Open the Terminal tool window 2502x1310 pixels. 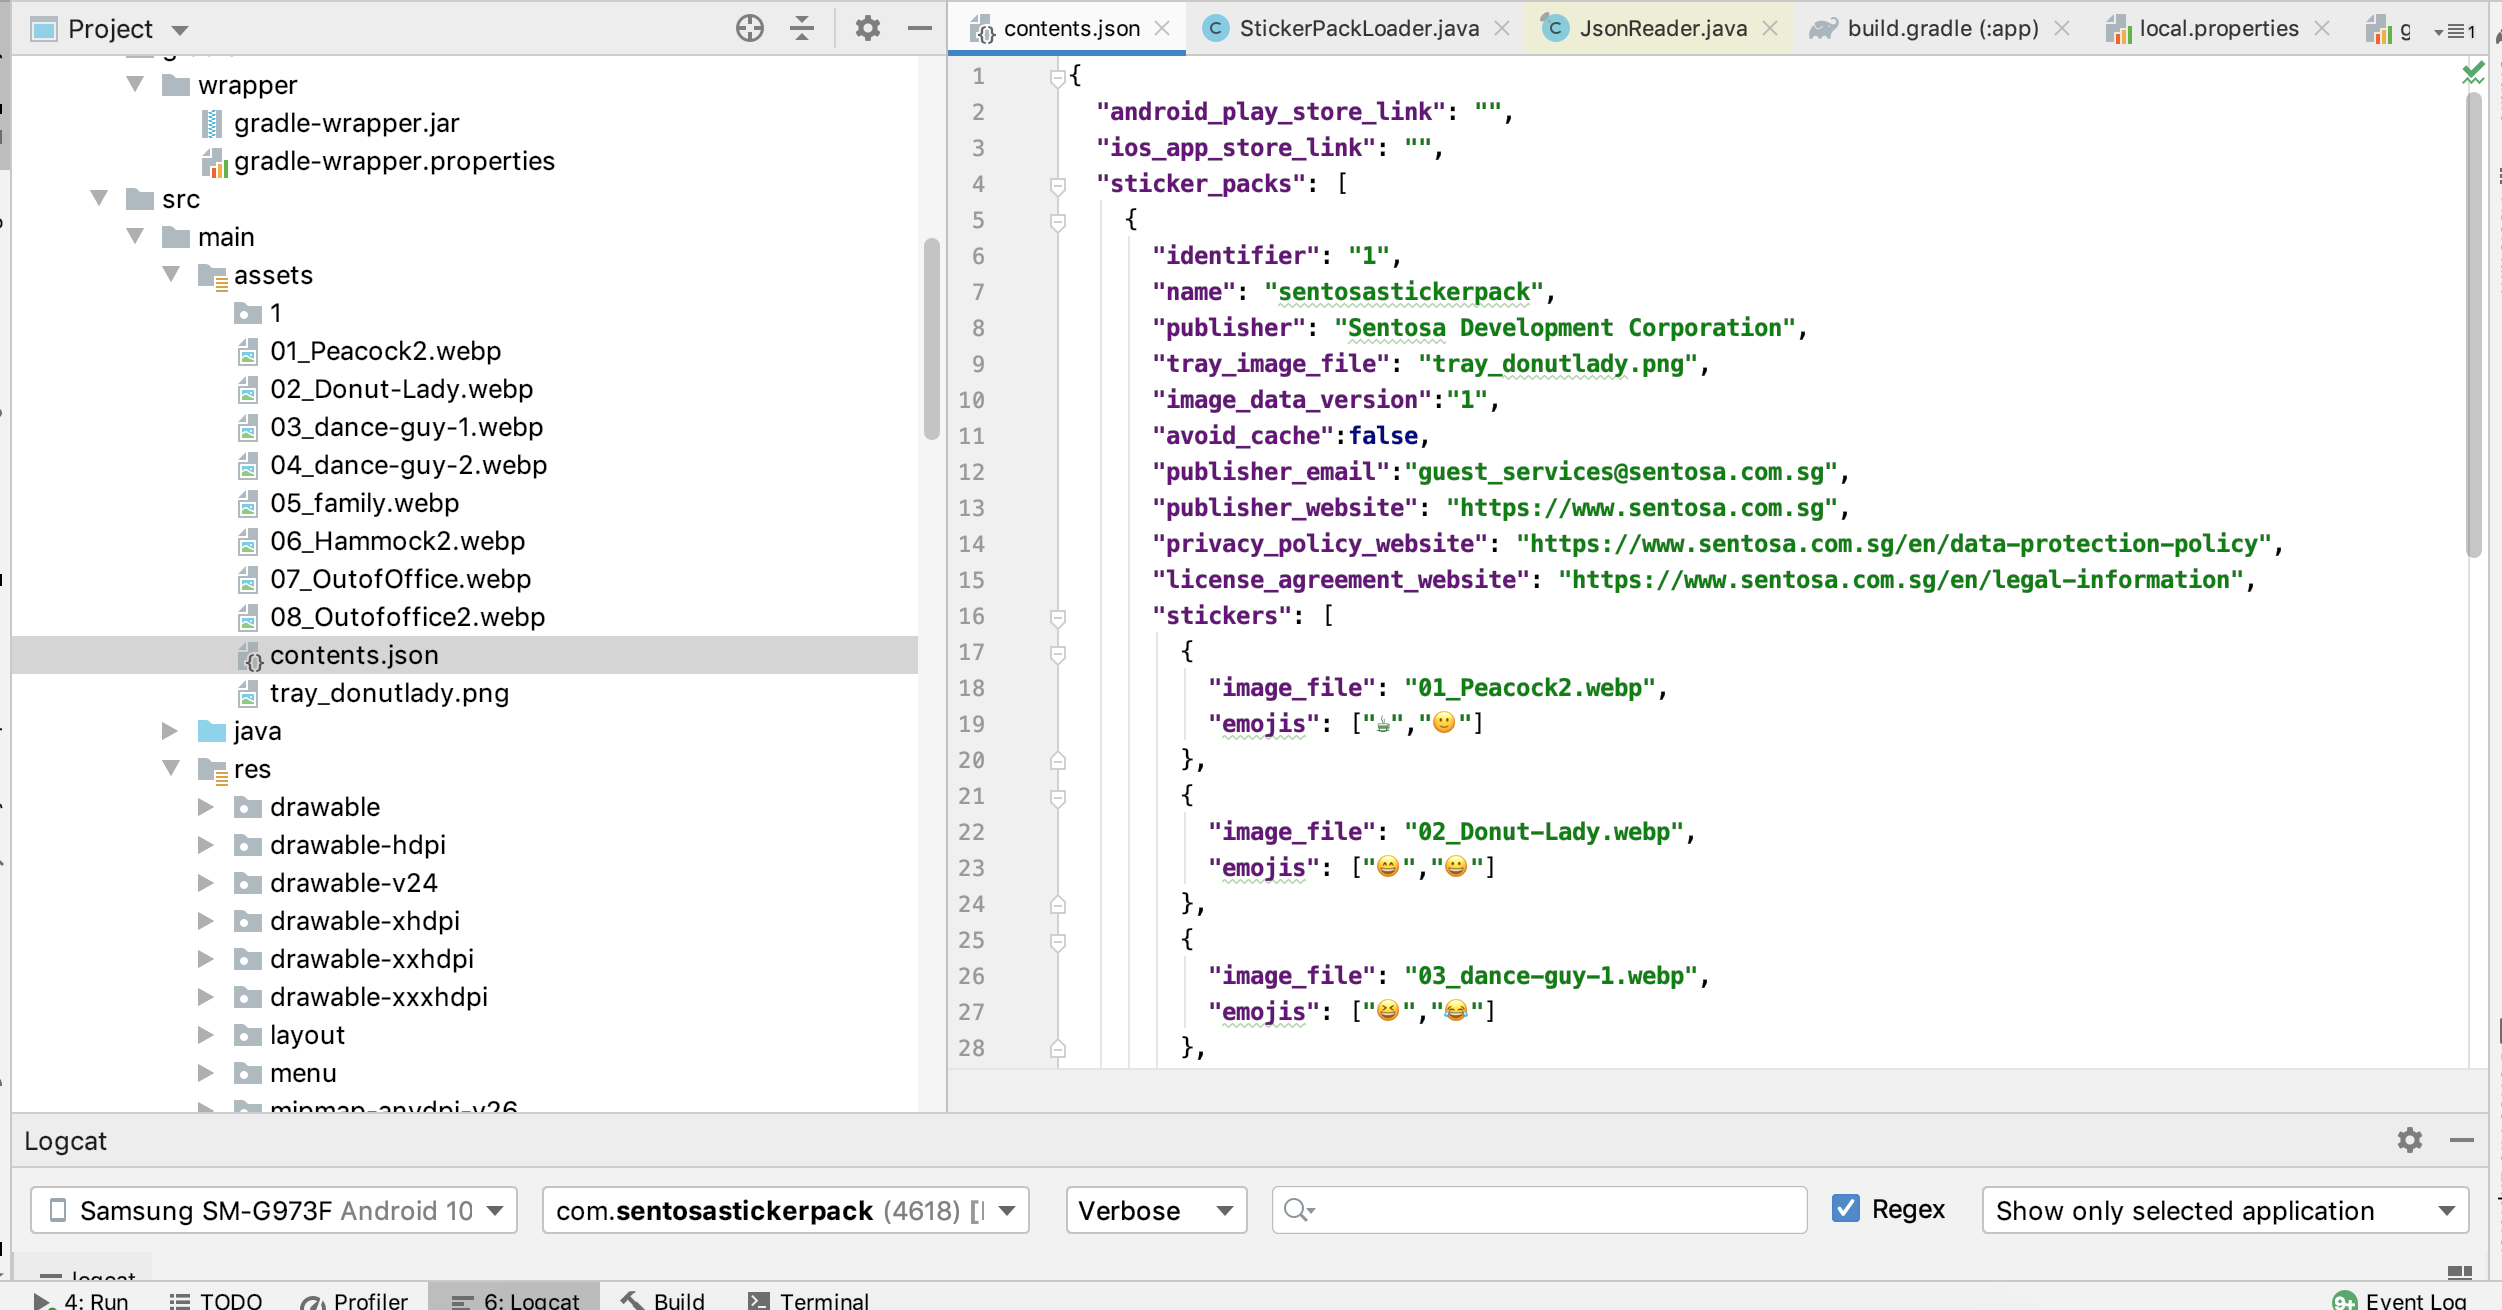(x=808, y=1299)
